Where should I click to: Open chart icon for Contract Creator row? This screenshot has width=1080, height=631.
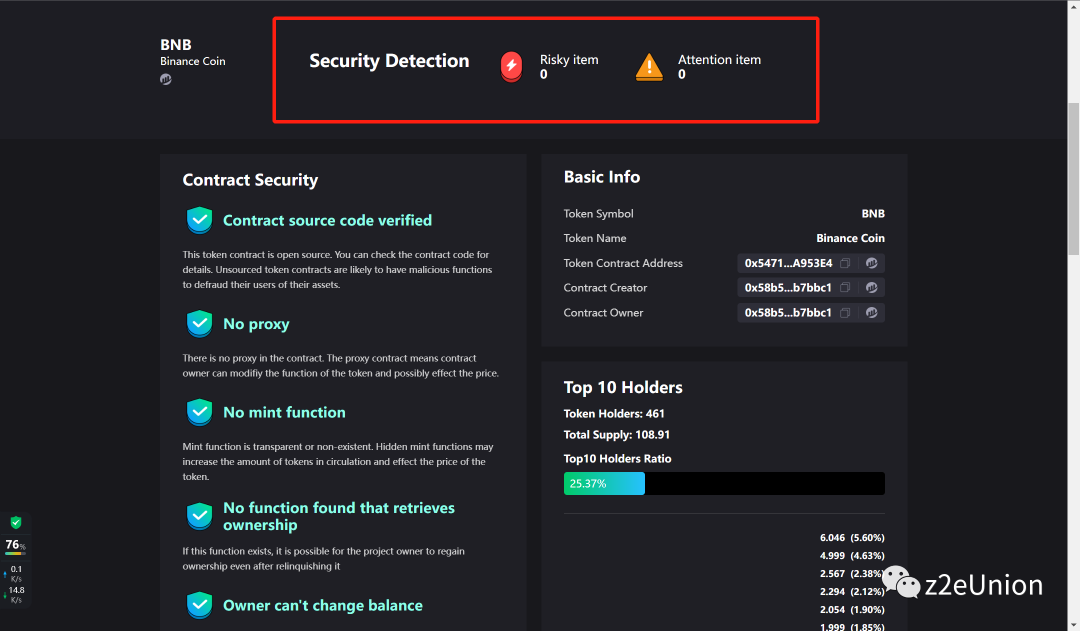pos(871,288)
